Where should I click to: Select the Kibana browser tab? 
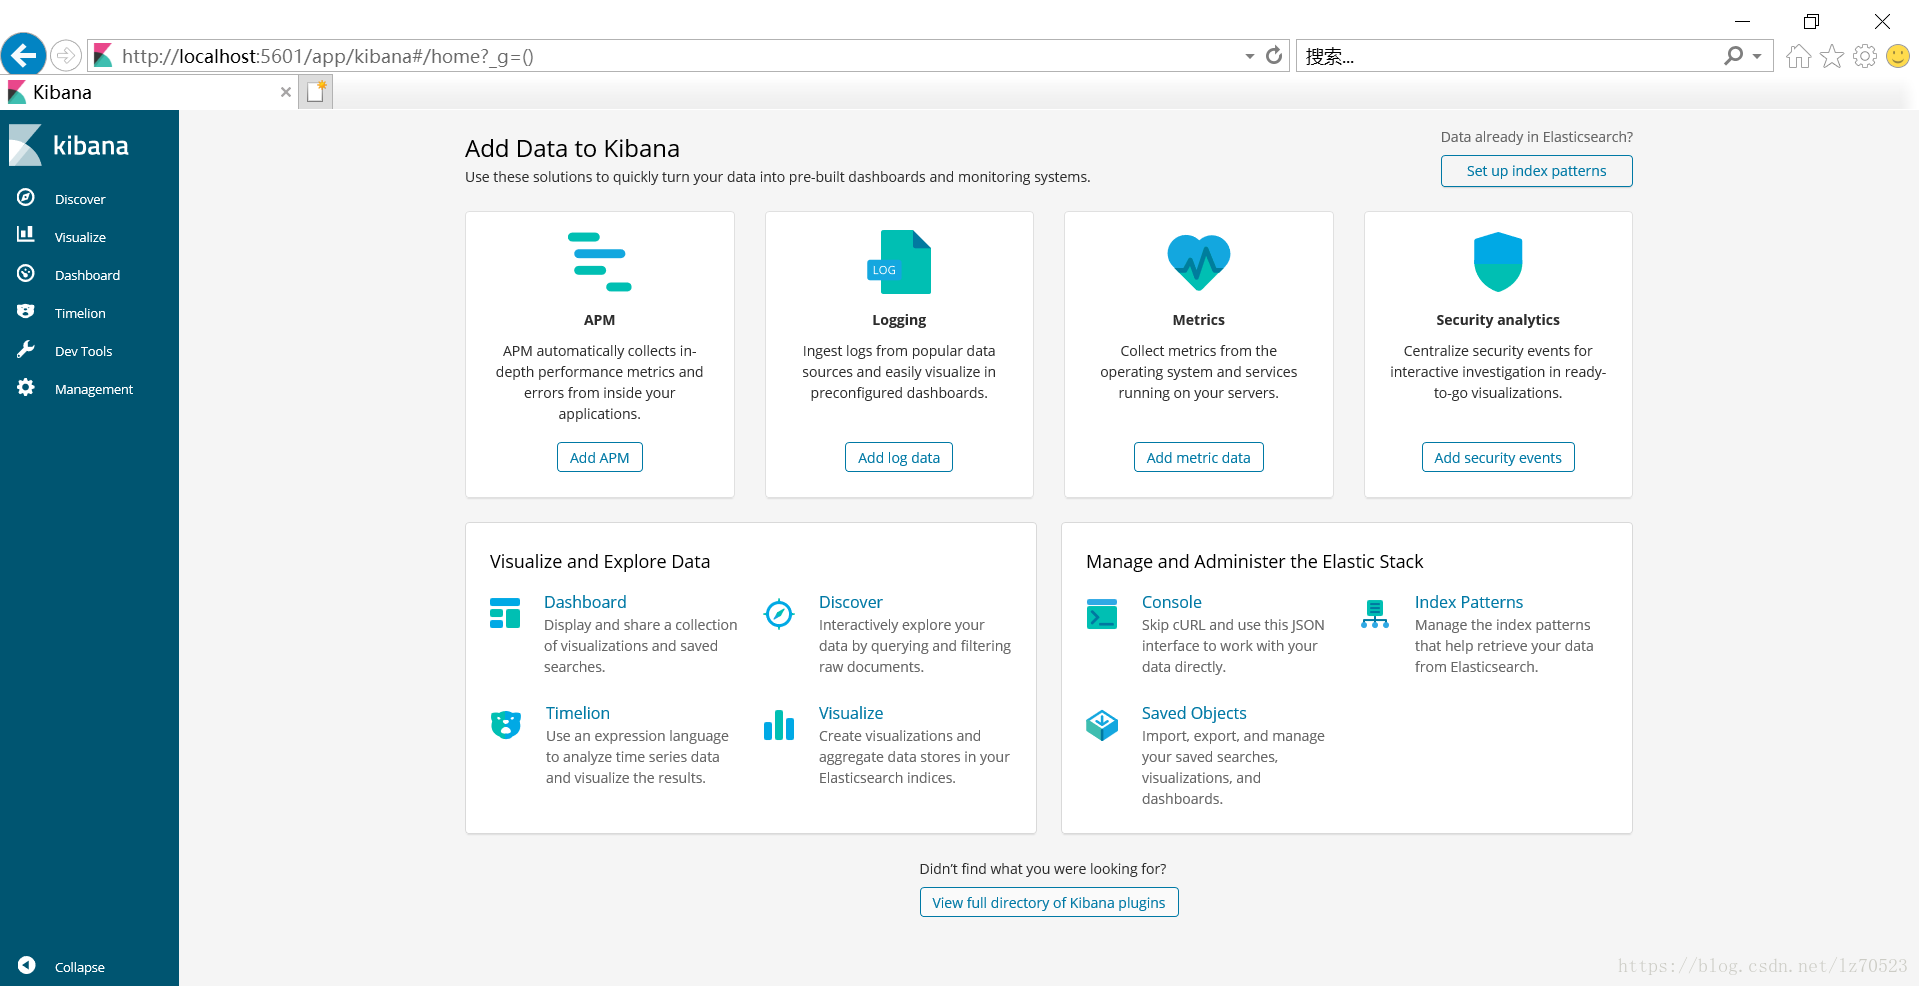tap(149, 92)
